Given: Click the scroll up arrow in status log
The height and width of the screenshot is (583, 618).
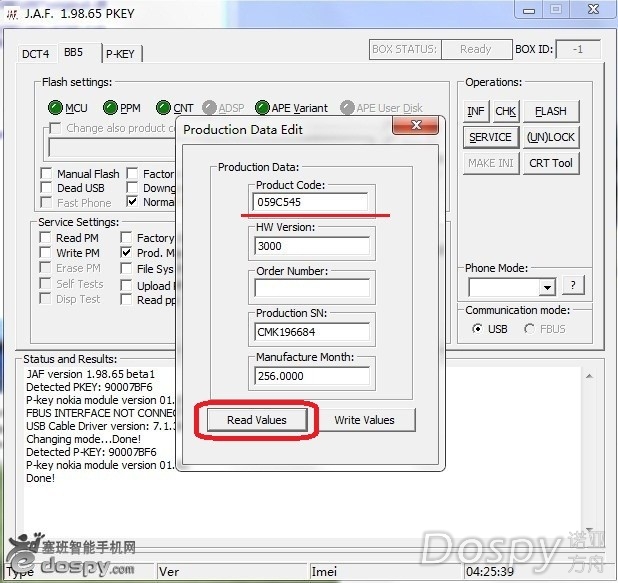Looking at the screenshot, I should point(590,376).
